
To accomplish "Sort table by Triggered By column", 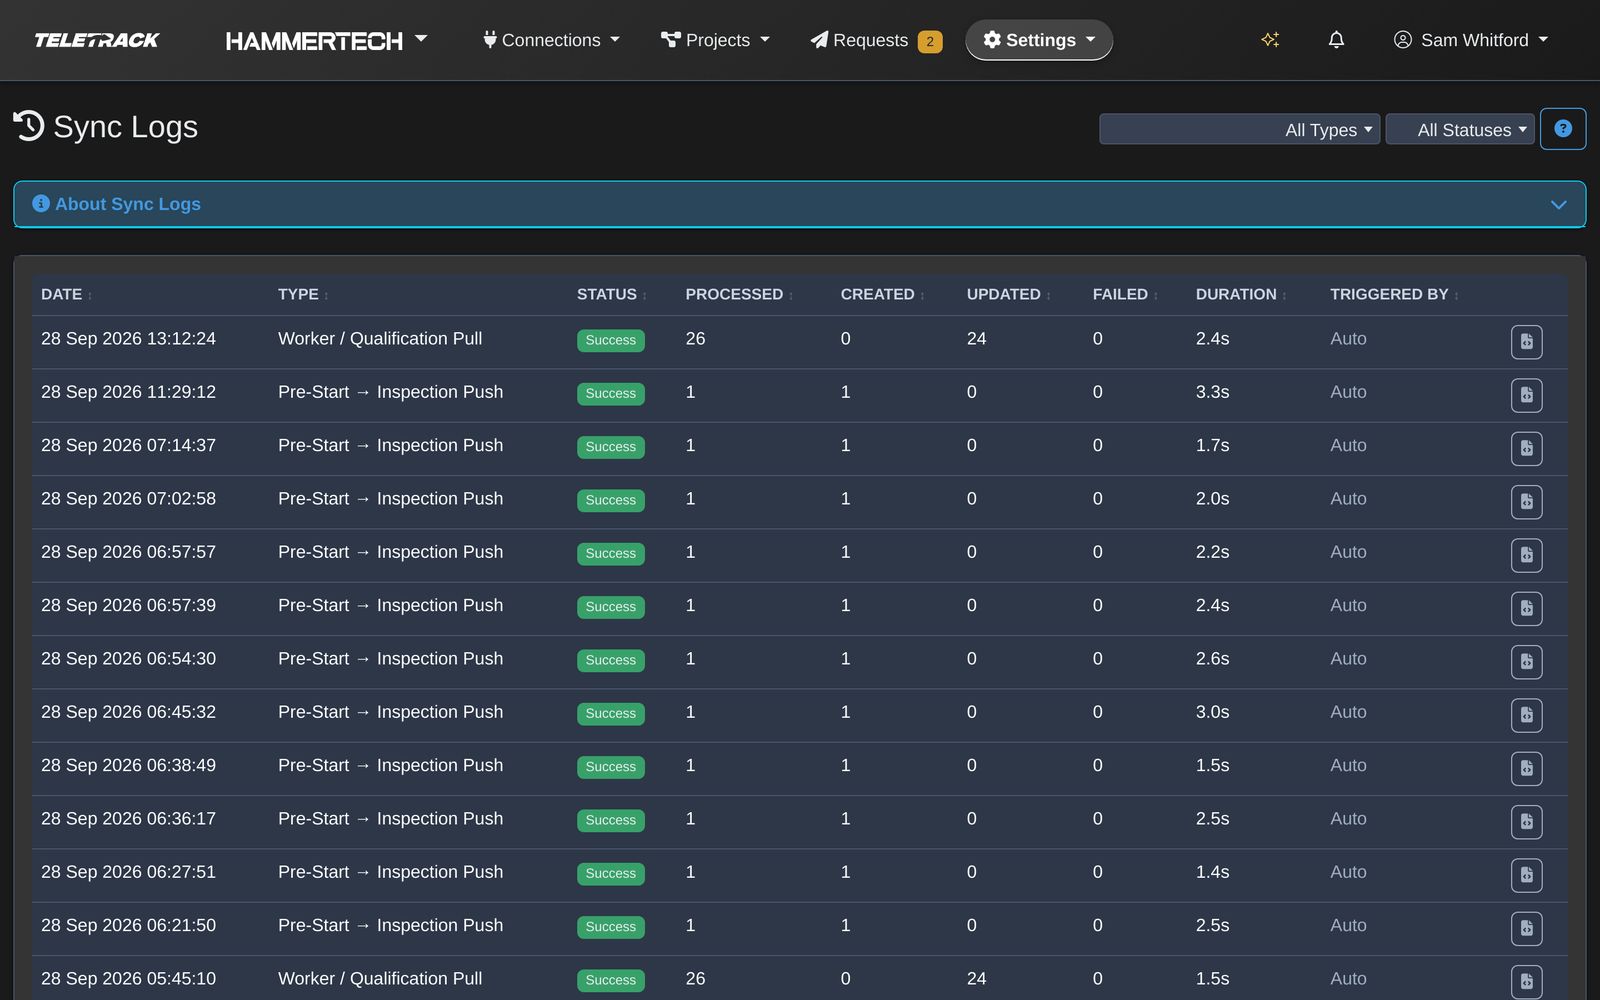I will coord(1394,294).
